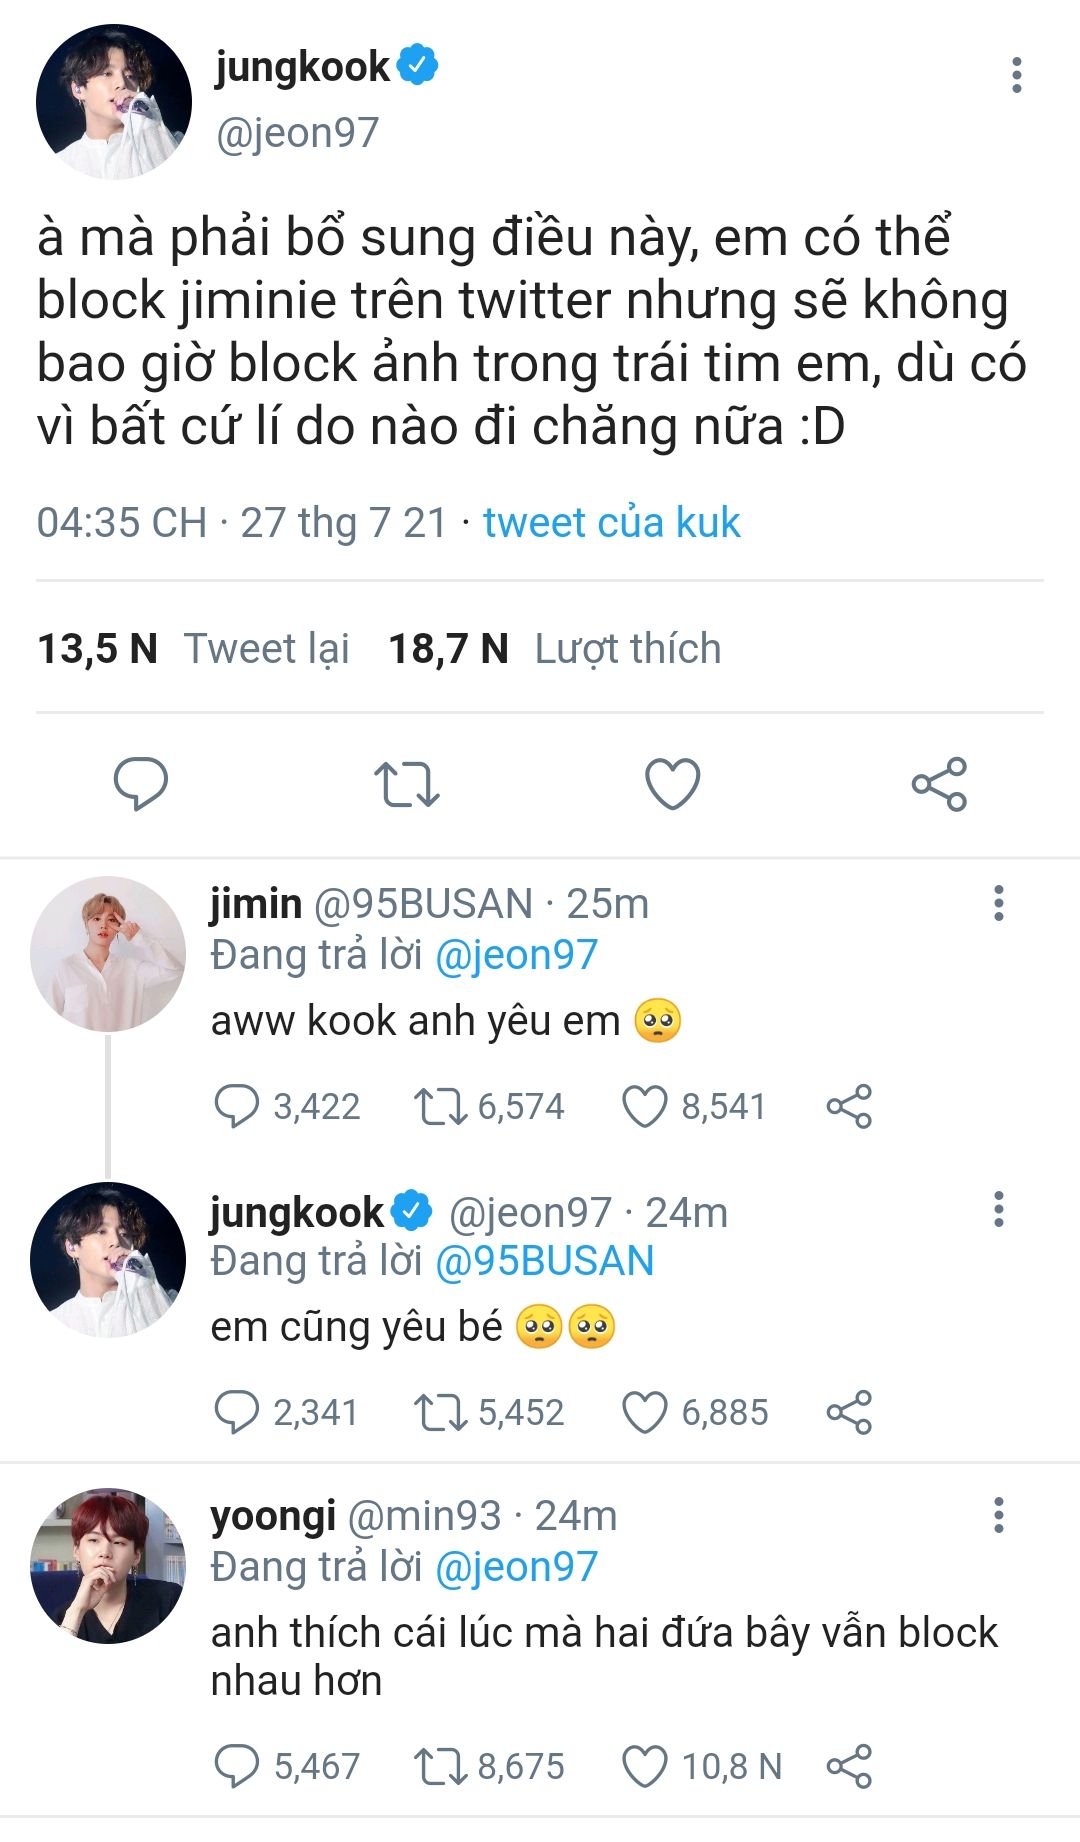Screen dimensions: 1080x1842
Task: Retweet yoongi's reply with 8,675 retweets
Action: tap(439, 1766)
